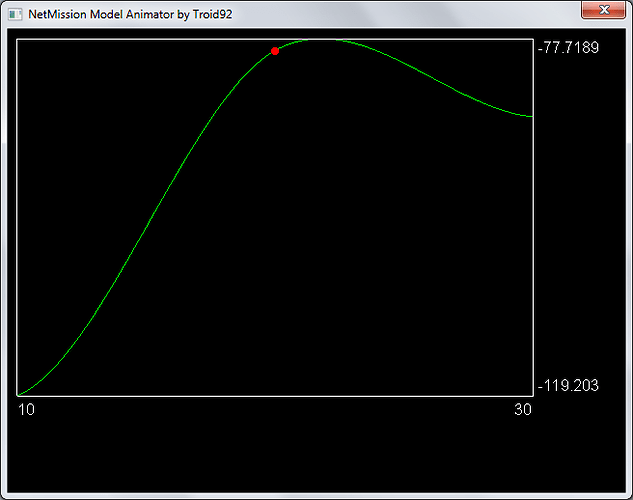Click the end frame label 30

click(523, 410)
